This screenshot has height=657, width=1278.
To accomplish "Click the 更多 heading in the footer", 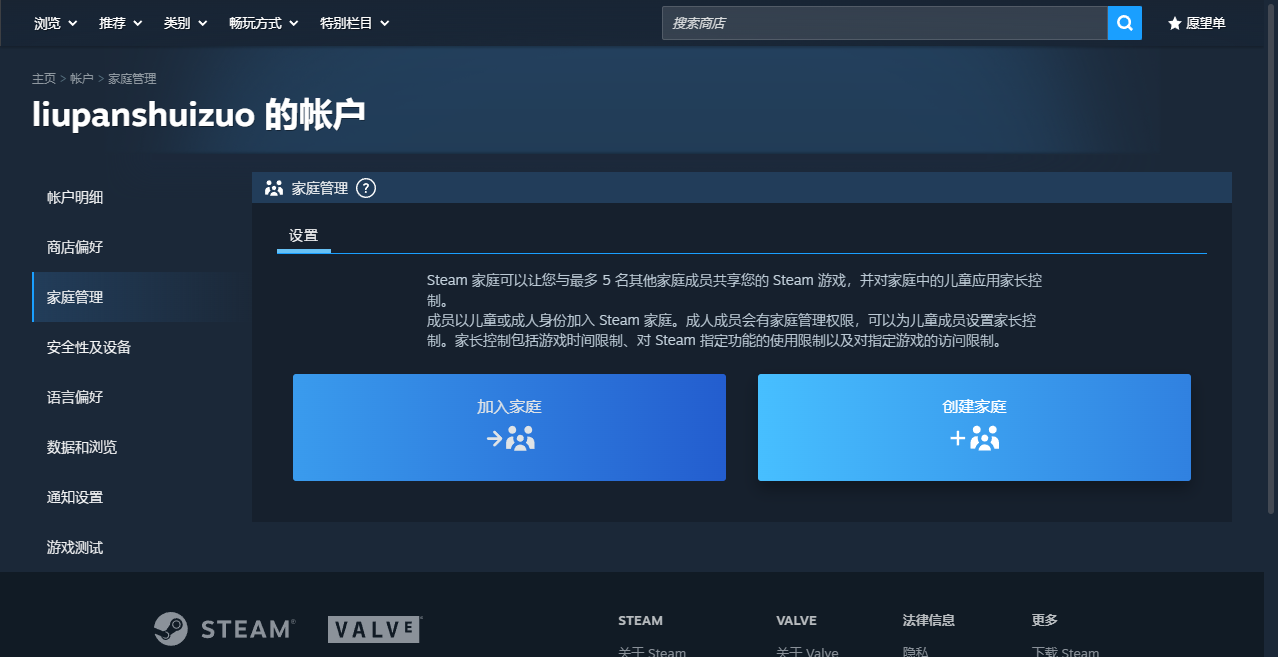I will [x=1044, y=620].
